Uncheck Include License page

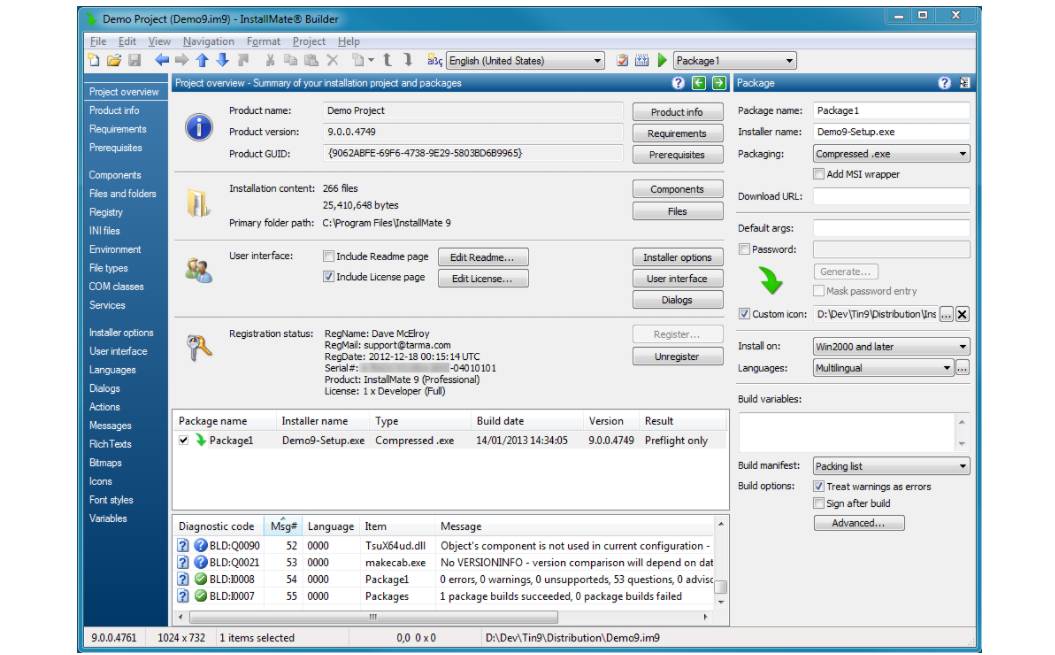328,277
